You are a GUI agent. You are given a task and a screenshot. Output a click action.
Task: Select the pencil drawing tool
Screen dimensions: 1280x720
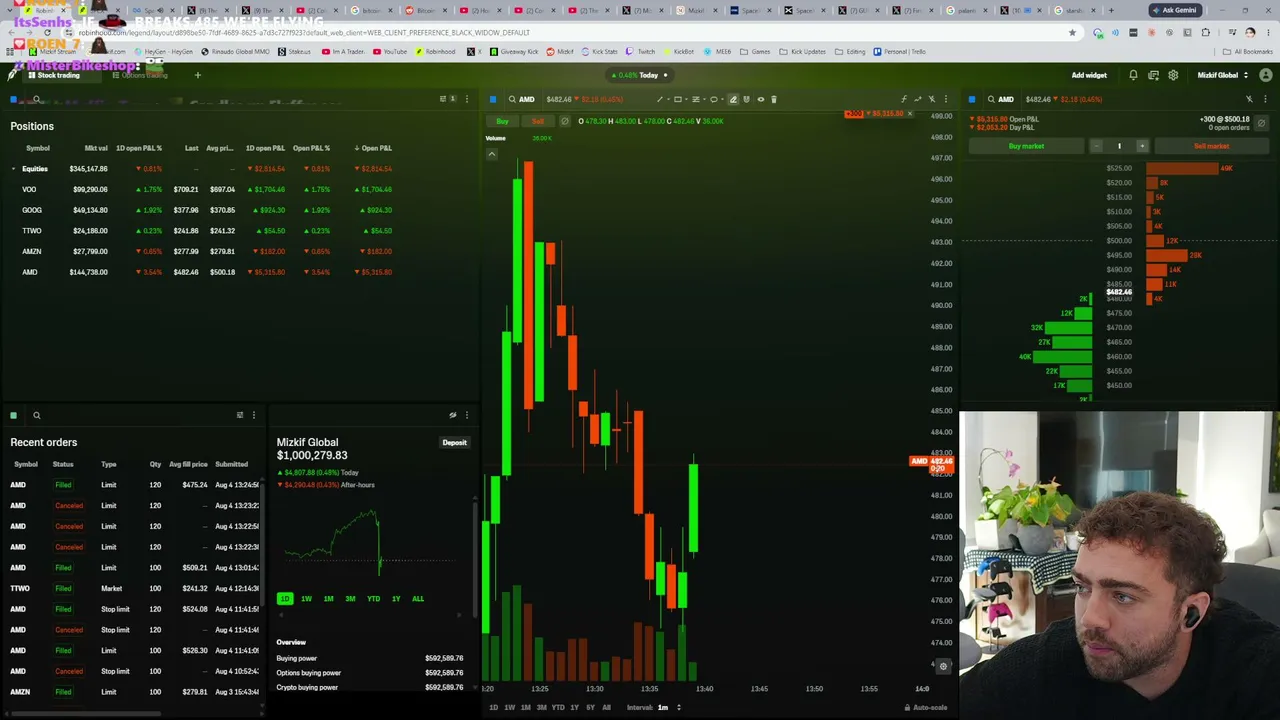(733, 99)
